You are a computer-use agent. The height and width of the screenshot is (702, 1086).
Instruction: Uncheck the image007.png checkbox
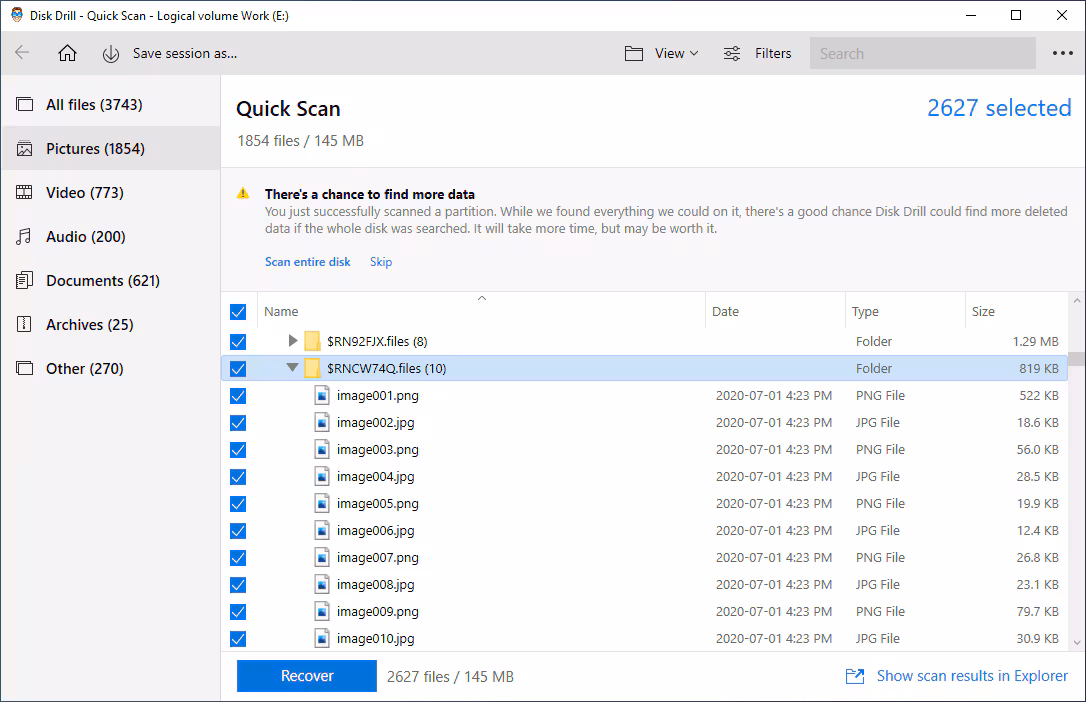pyautogui.click(x=238, y=557)
